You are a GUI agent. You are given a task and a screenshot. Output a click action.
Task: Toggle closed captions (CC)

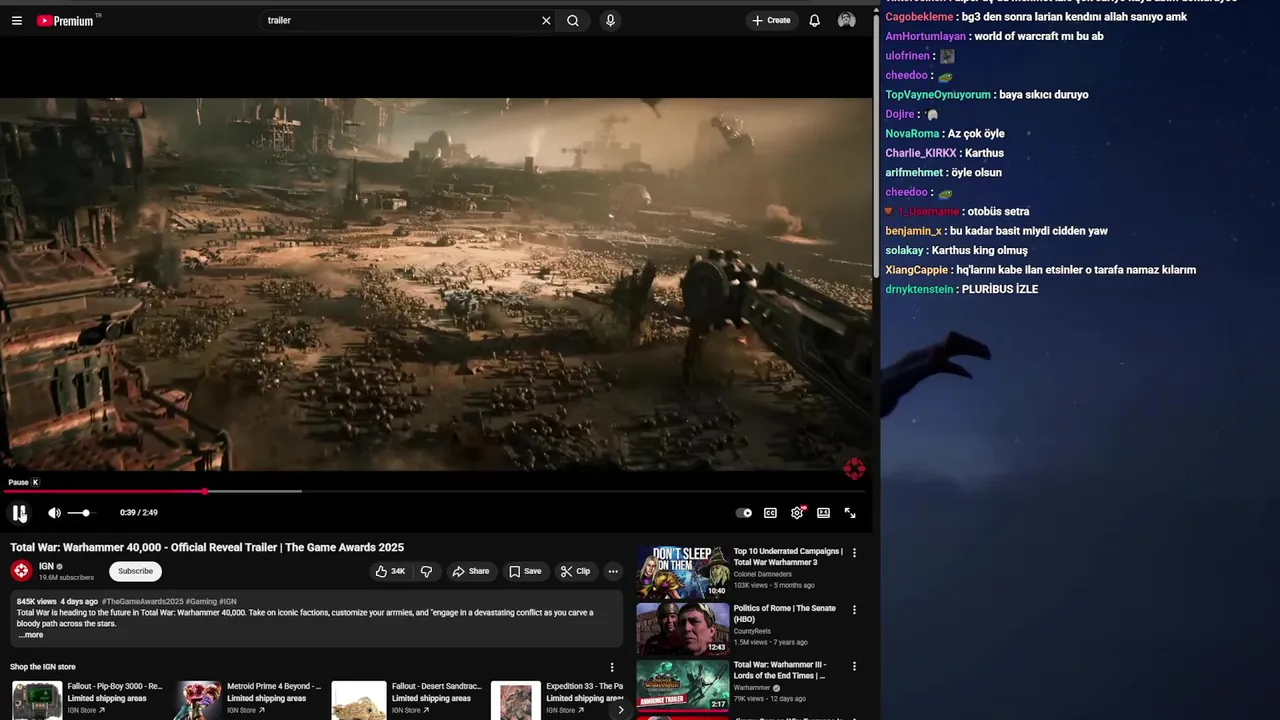pos(770,513)
